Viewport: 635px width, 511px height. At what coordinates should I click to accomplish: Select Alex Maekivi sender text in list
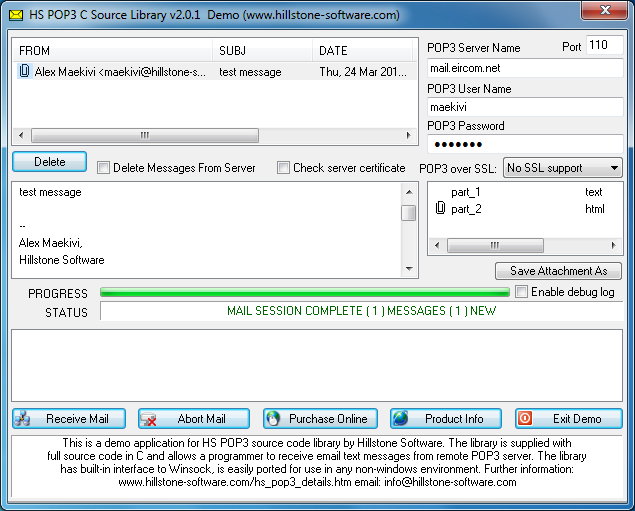[120, 72]
